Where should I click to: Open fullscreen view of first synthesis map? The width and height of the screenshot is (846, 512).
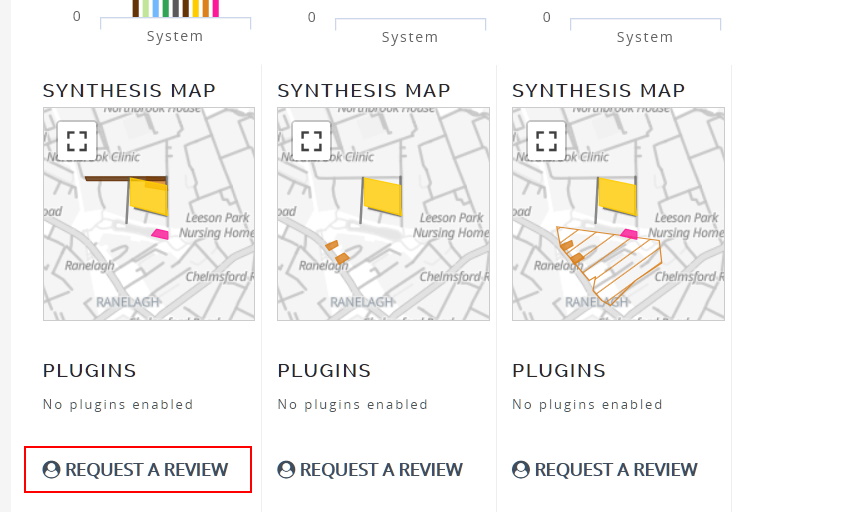point(77,141)
